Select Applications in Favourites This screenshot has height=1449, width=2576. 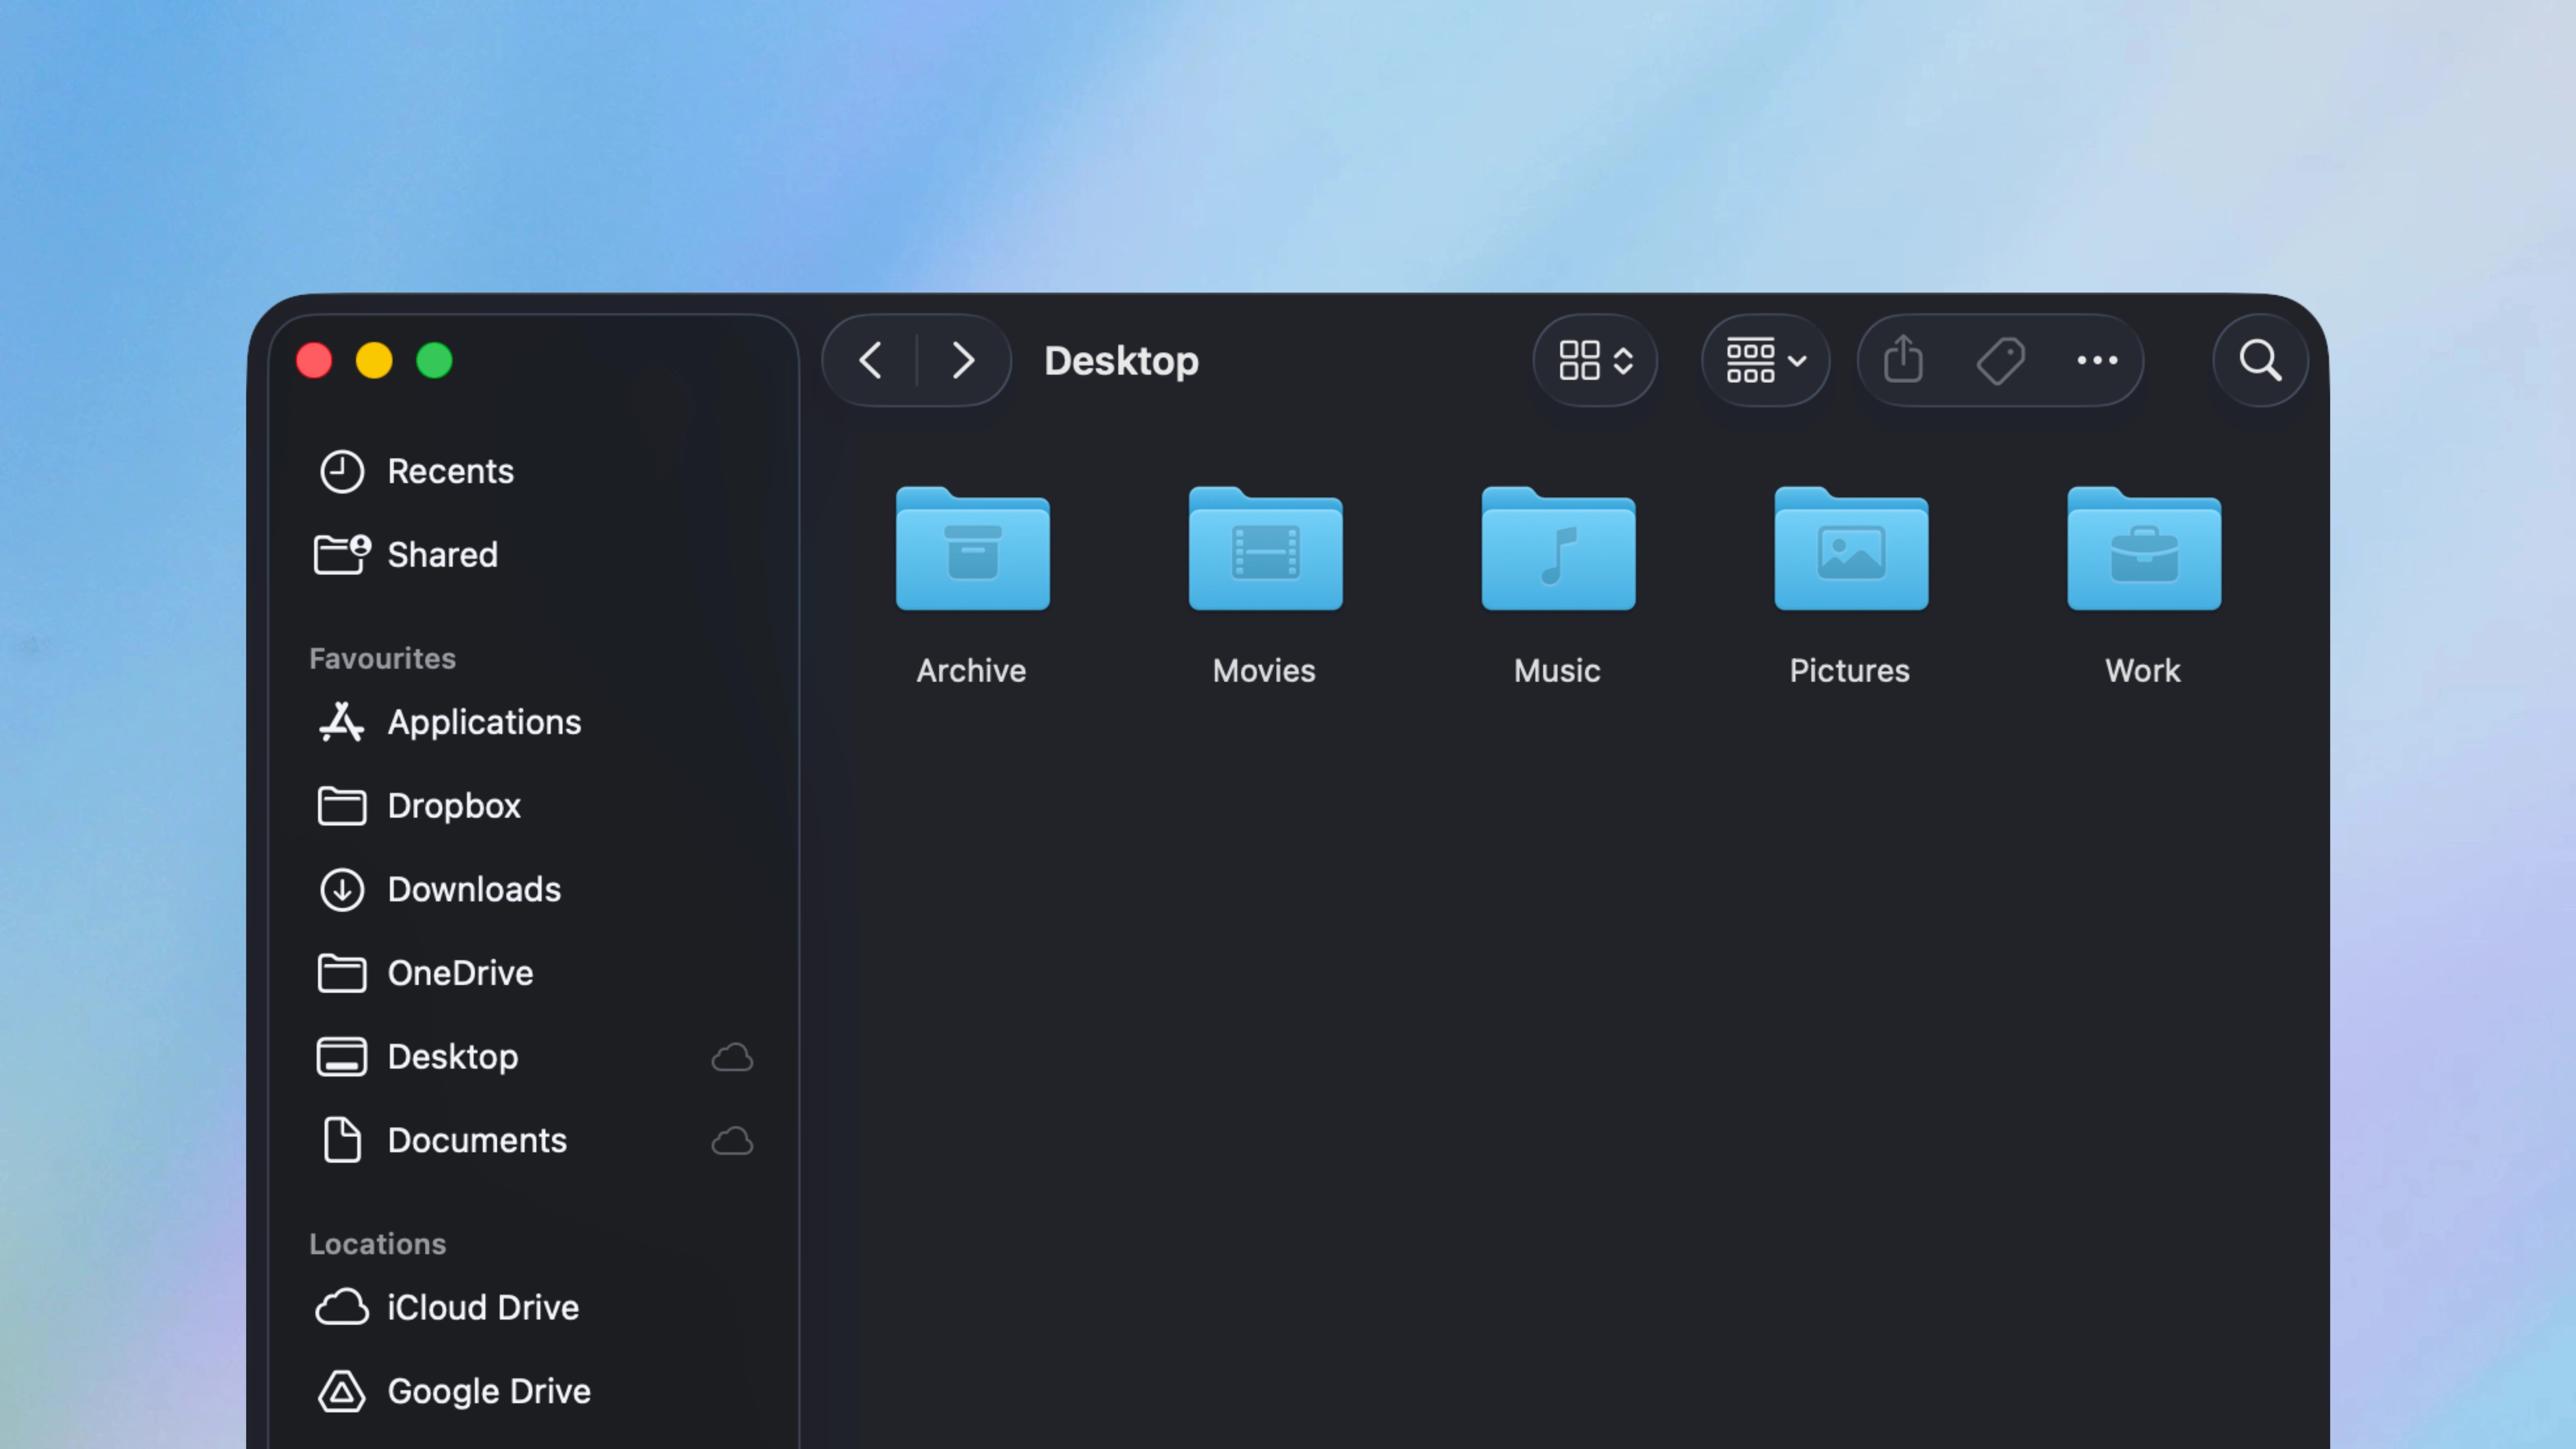click(x=484, y=722)
